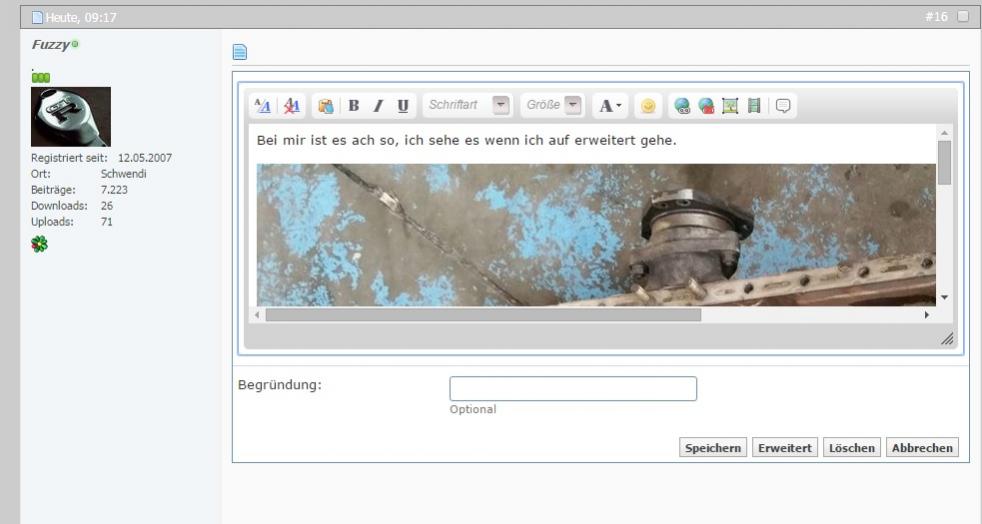Click the quote bubble icon
Screen dimensions: 982x524
(x=783, y=105)
